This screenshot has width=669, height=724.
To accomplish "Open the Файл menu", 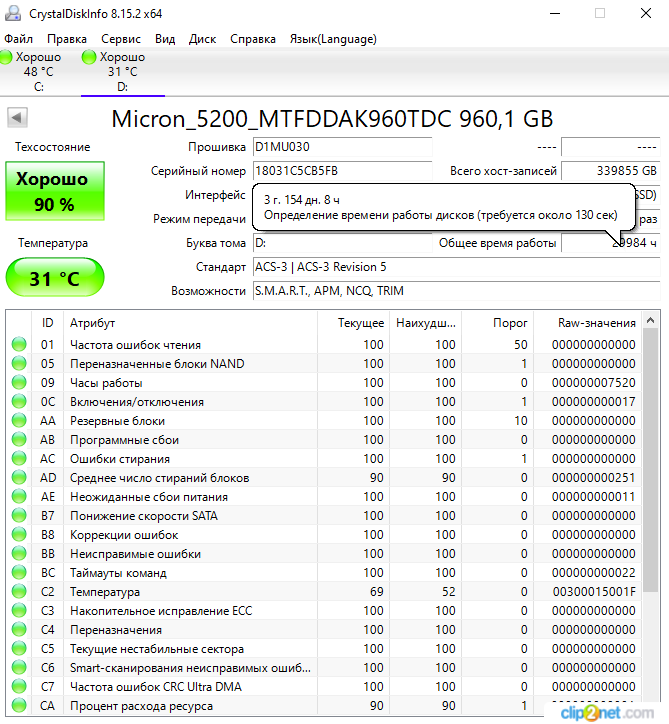I will tap(19, 39).
